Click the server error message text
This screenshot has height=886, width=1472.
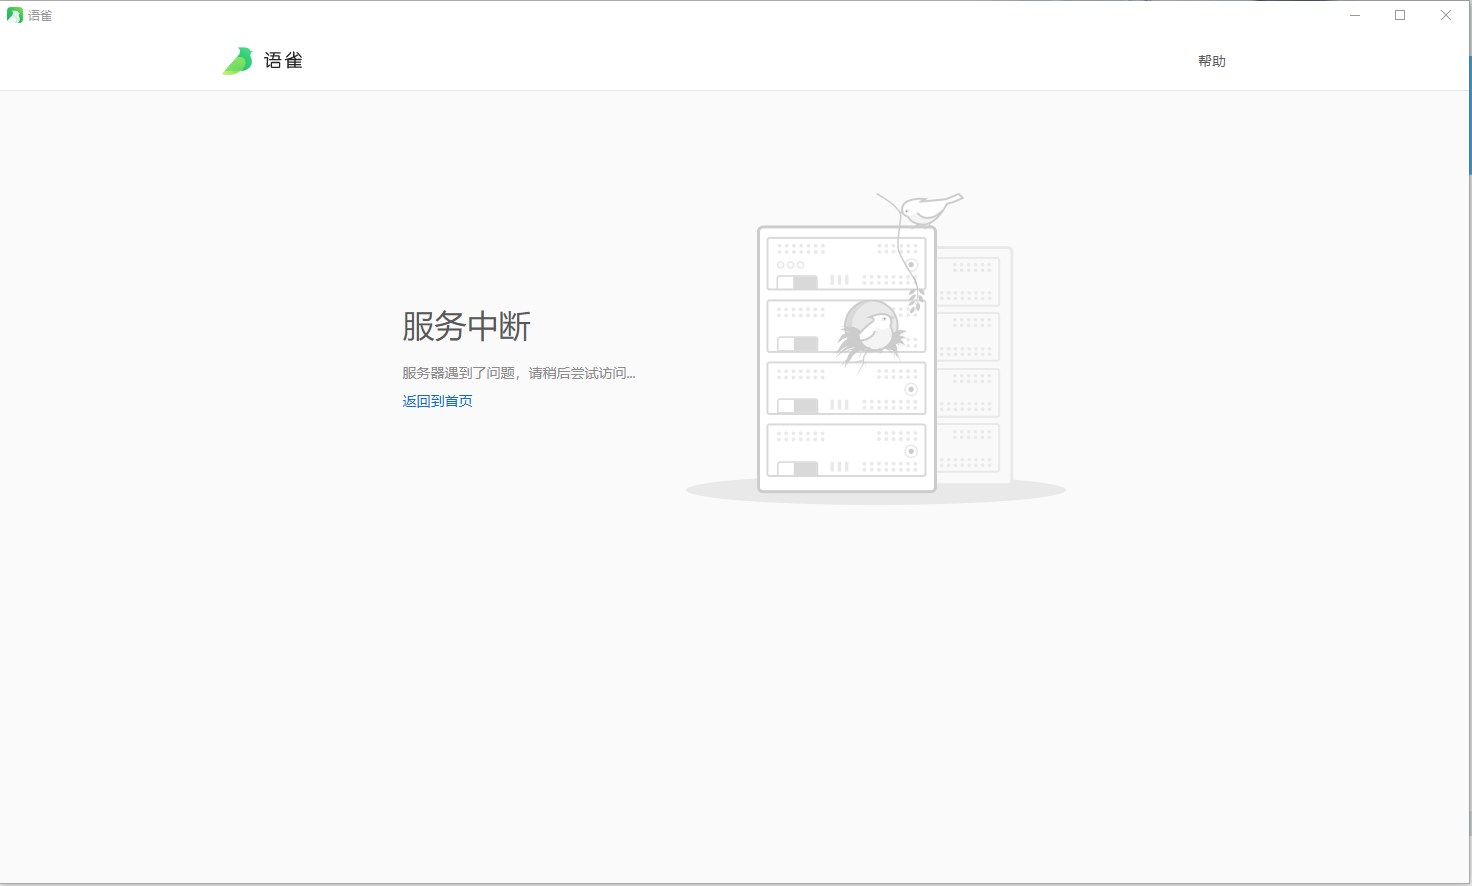coord(518,372)
